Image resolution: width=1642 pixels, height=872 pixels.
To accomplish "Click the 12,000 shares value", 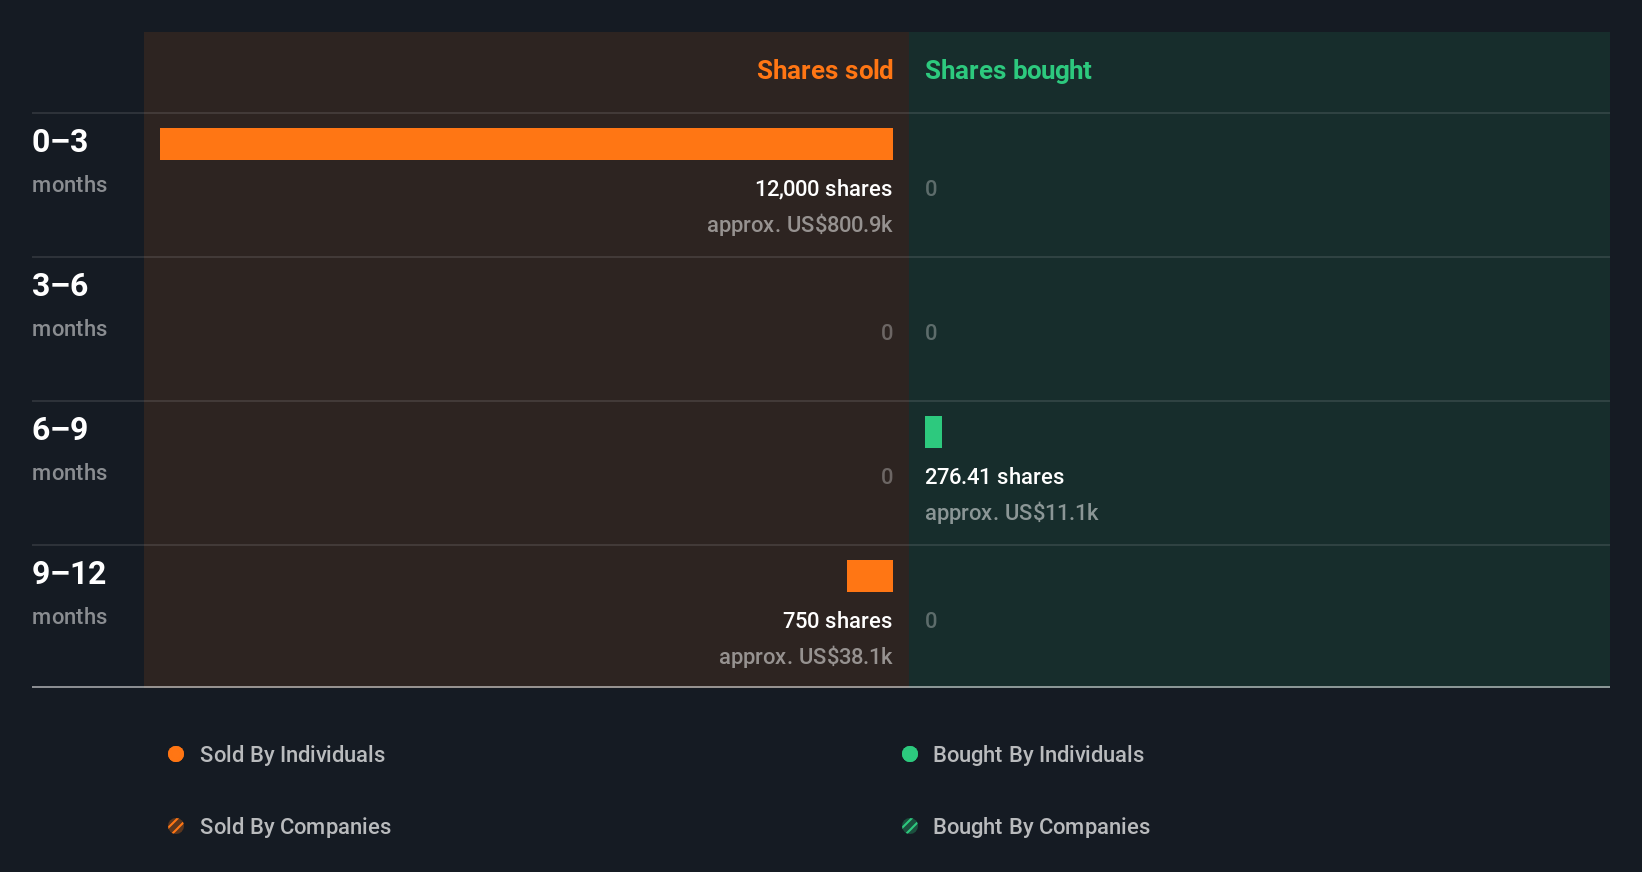I will click(823, 188).
